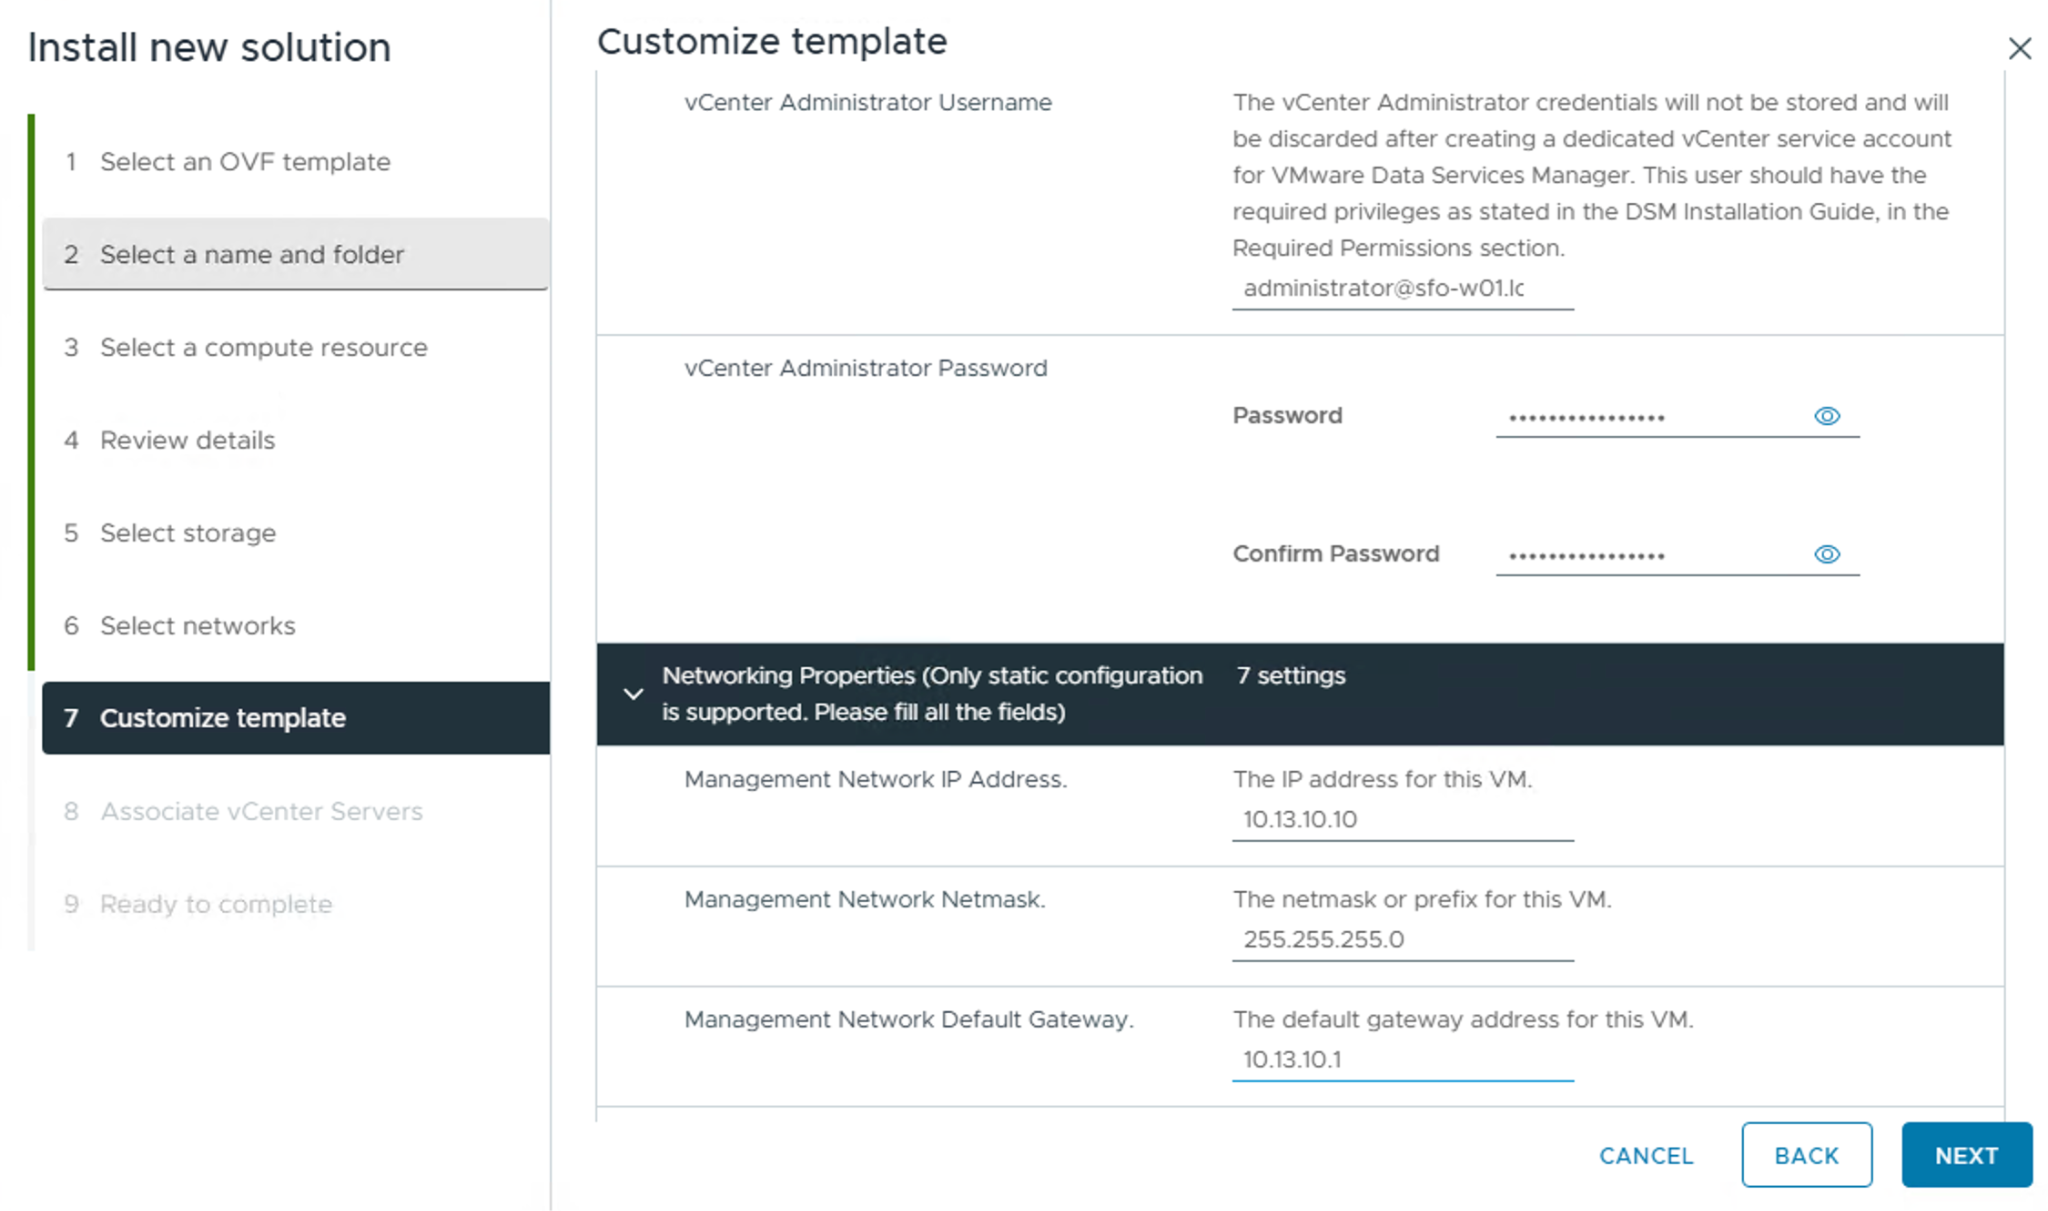Select step 7 Customize template
The width and height of the screenshot is (2048, 1211).
coord(222,718)
